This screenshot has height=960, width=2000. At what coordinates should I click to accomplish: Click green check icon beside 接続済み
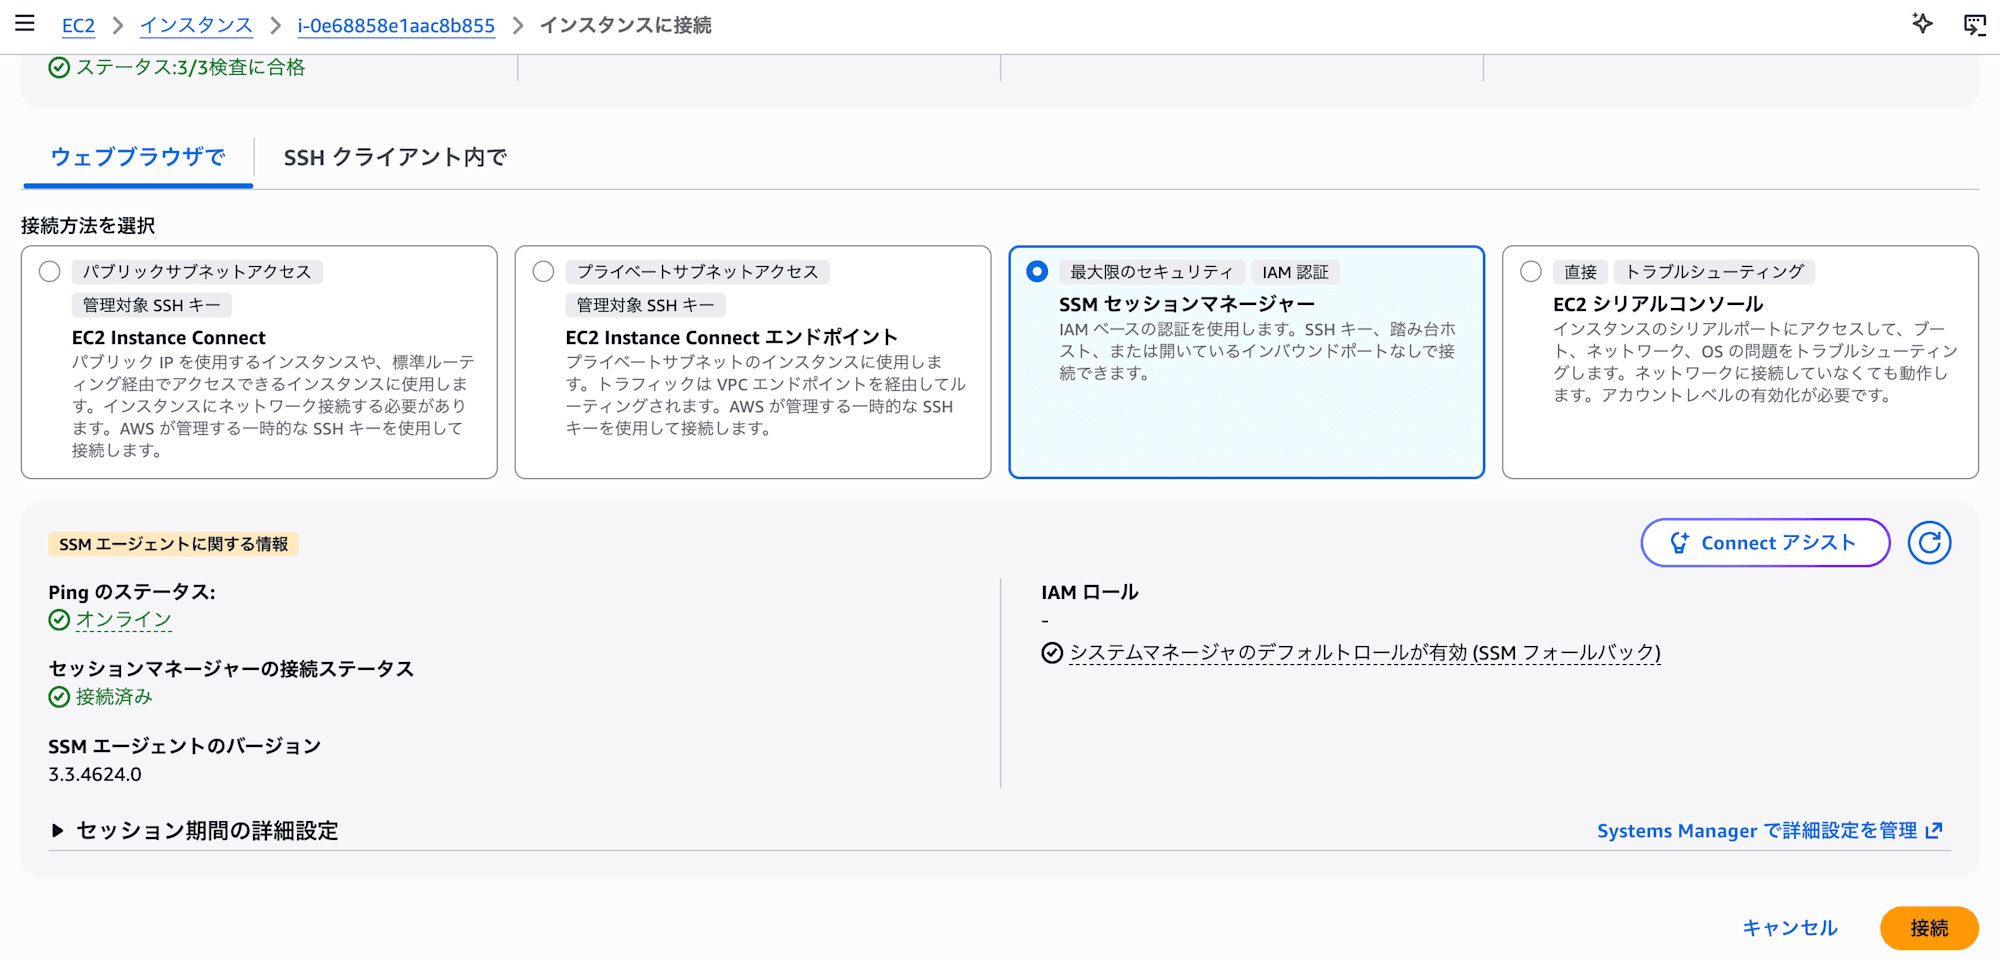(59, 697)
